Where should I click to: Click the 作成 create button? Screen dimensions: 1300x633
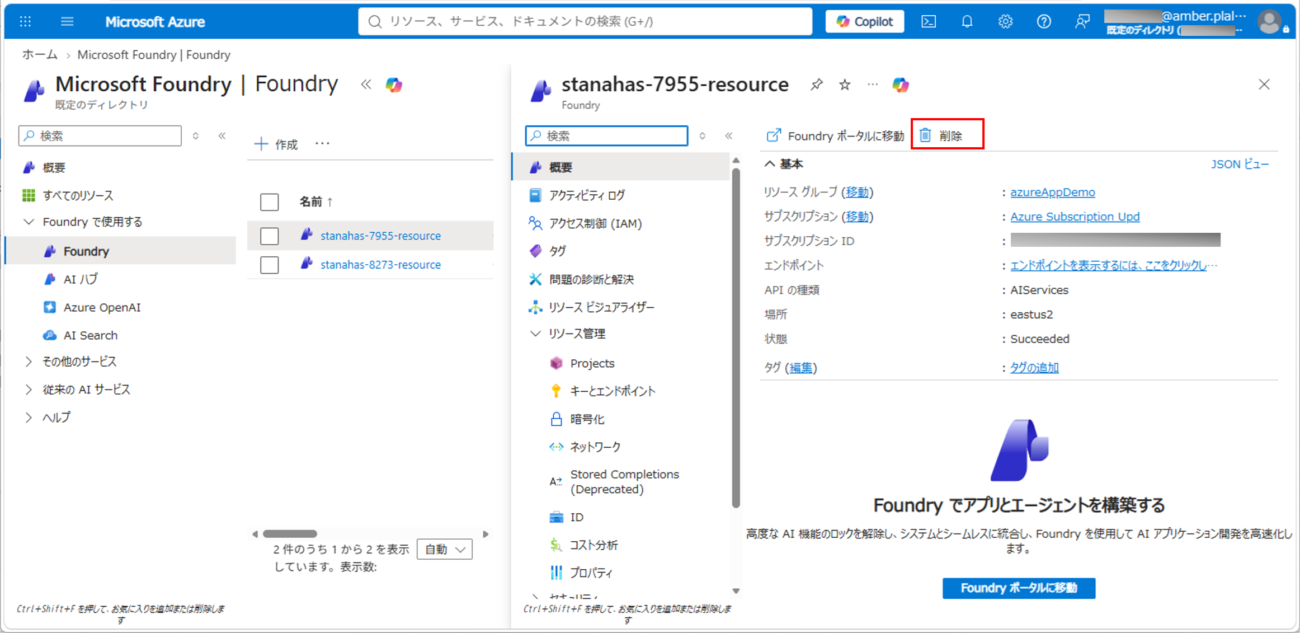[276, 144]
